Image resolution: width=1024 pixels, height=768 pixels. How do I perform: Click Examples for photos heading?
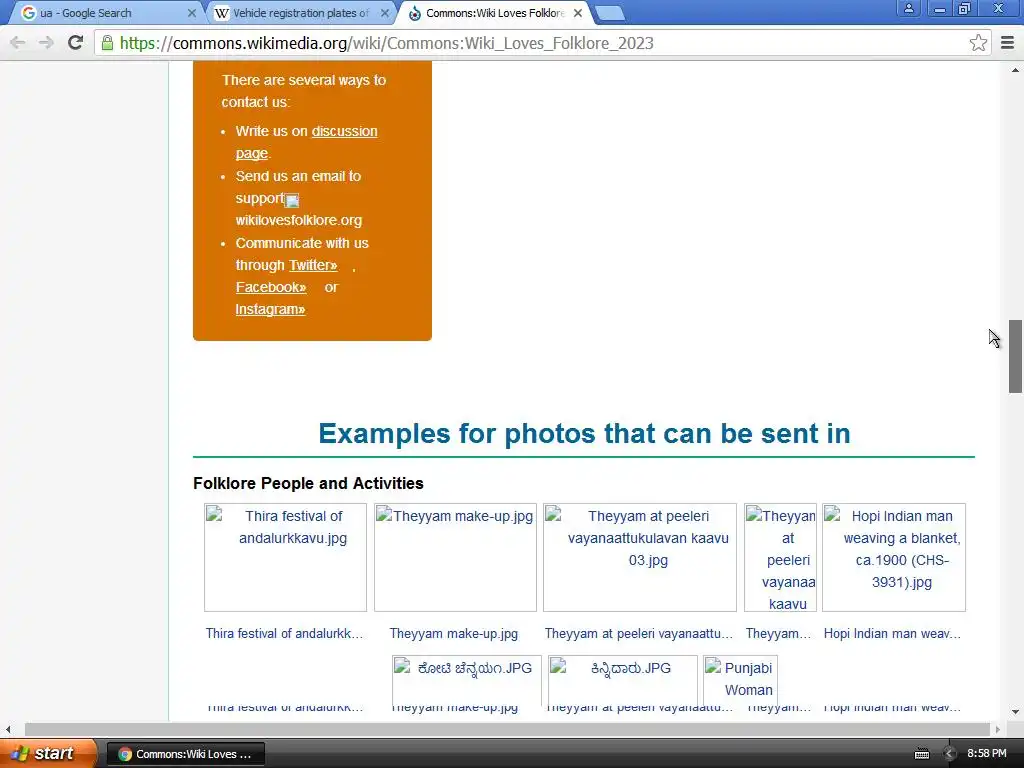[x=584, y=434]
